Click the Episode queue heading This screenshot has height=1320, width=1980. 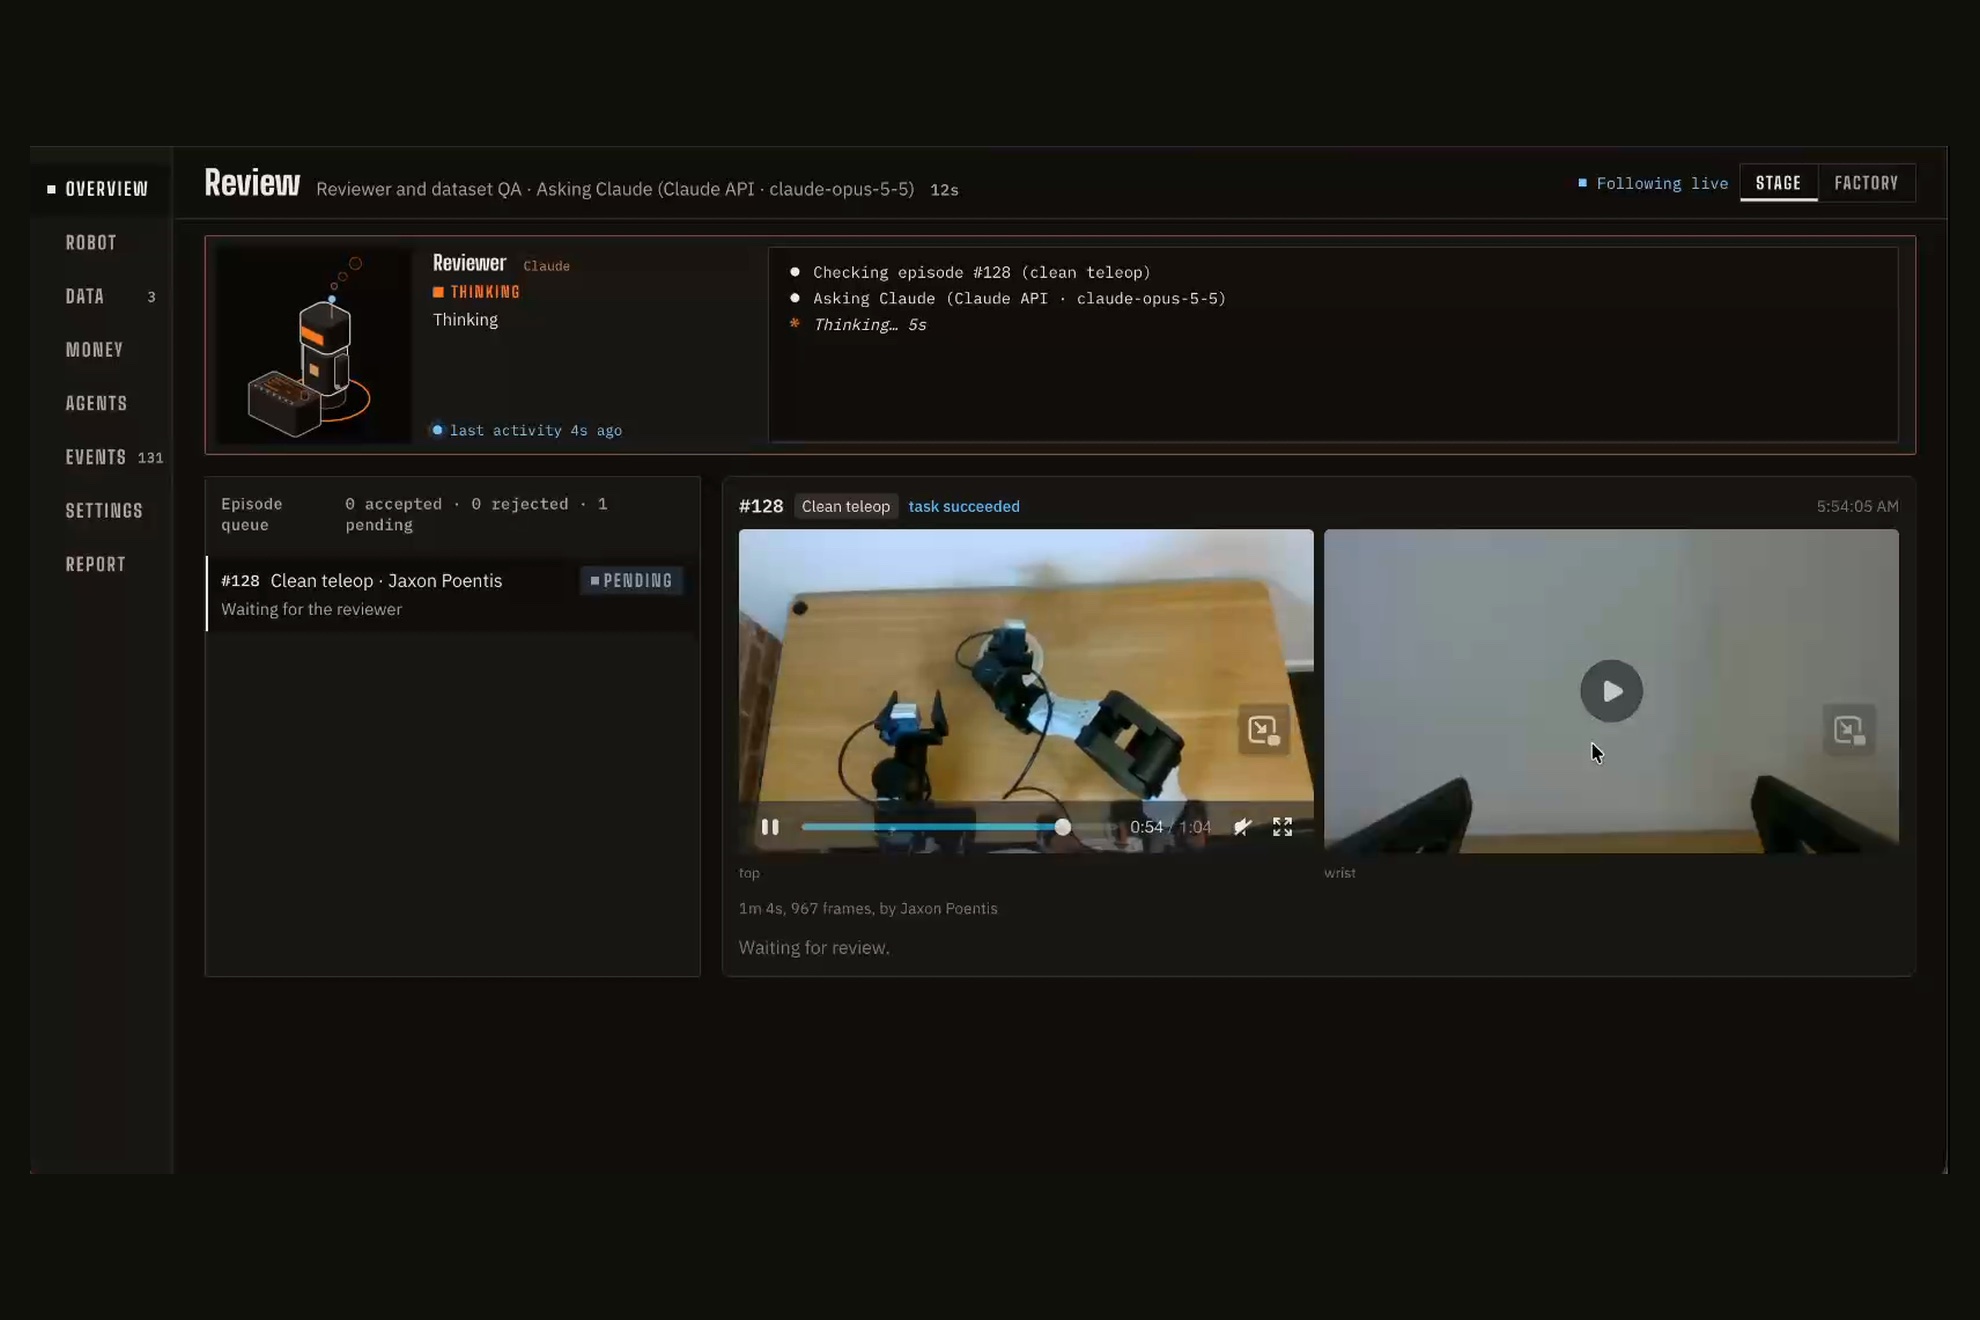pyautogui.click(x=252, y=514)
